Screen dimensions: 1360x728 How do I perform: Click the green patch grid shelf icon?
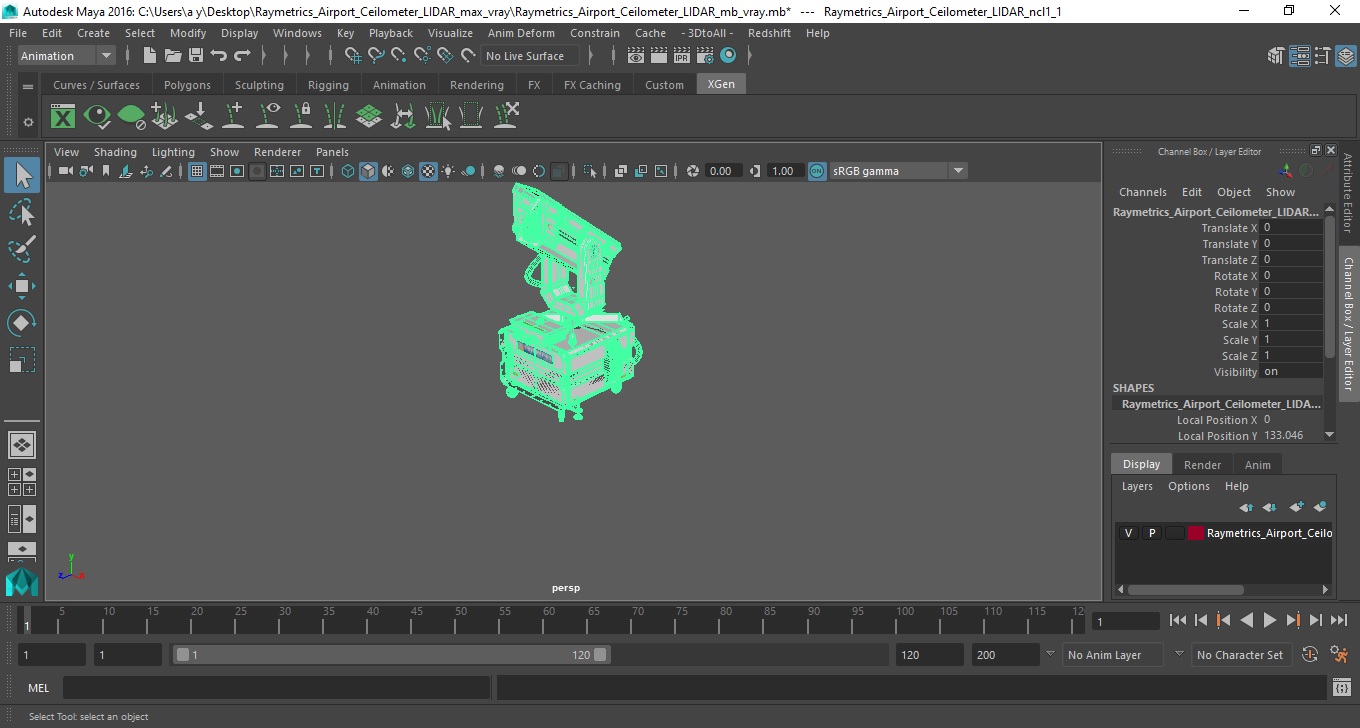(x=369, y=116)
